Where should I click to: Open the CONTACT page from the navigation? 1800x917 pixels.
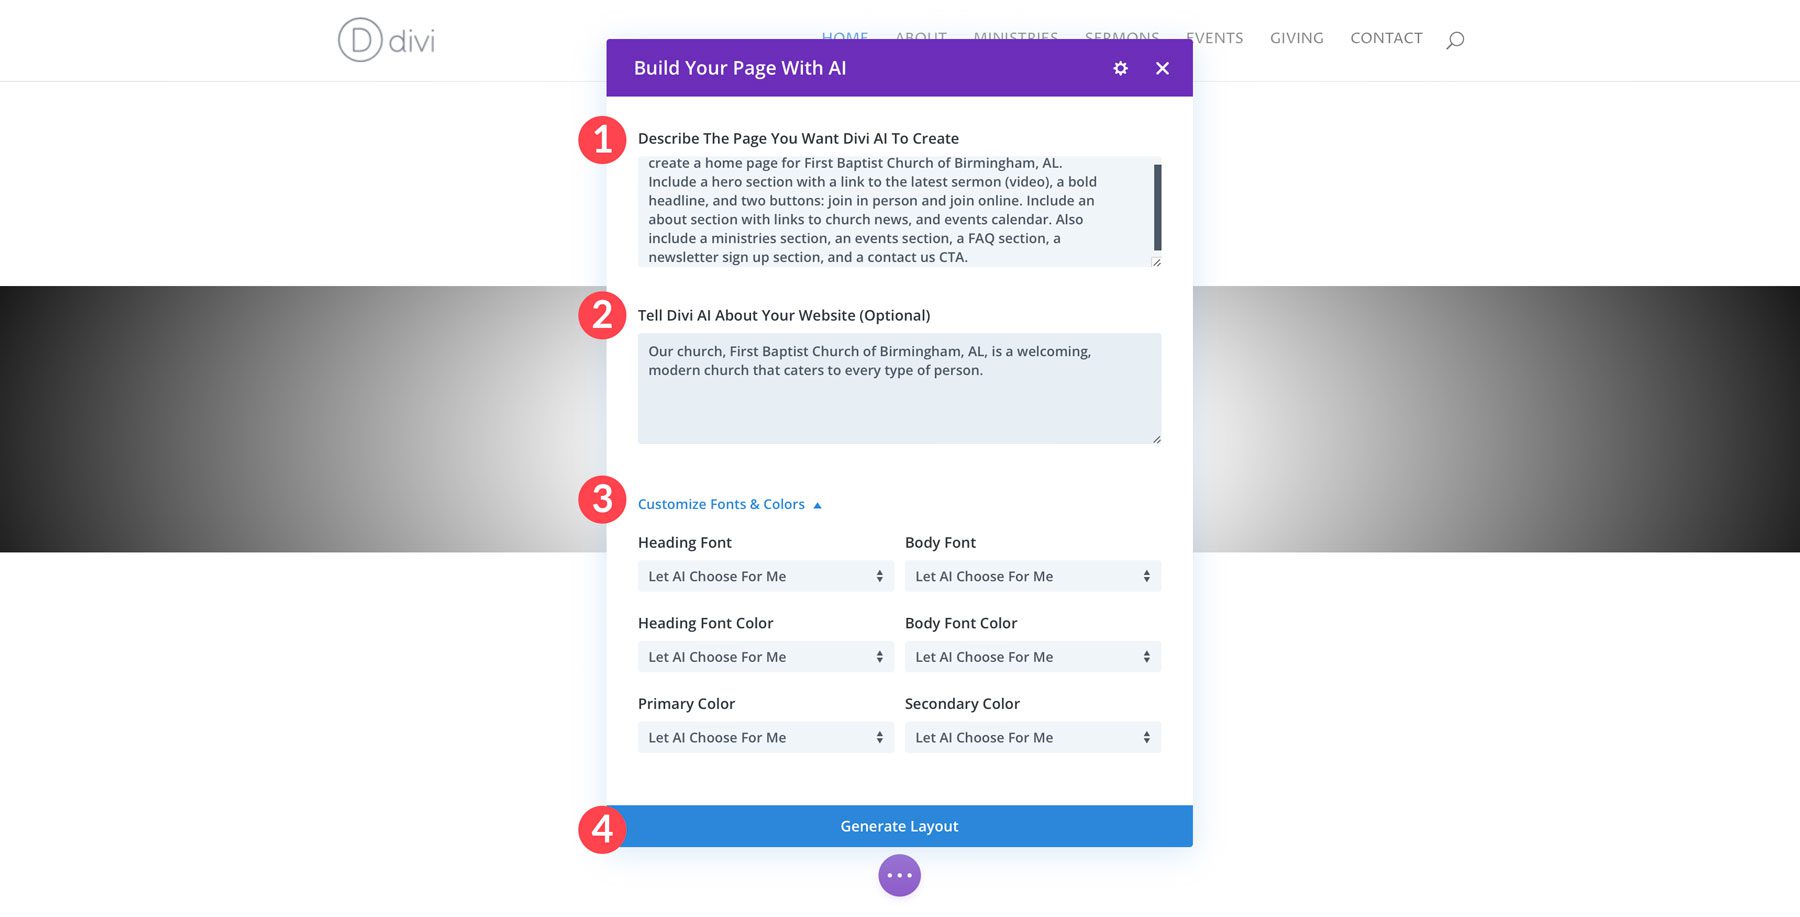1386,38
